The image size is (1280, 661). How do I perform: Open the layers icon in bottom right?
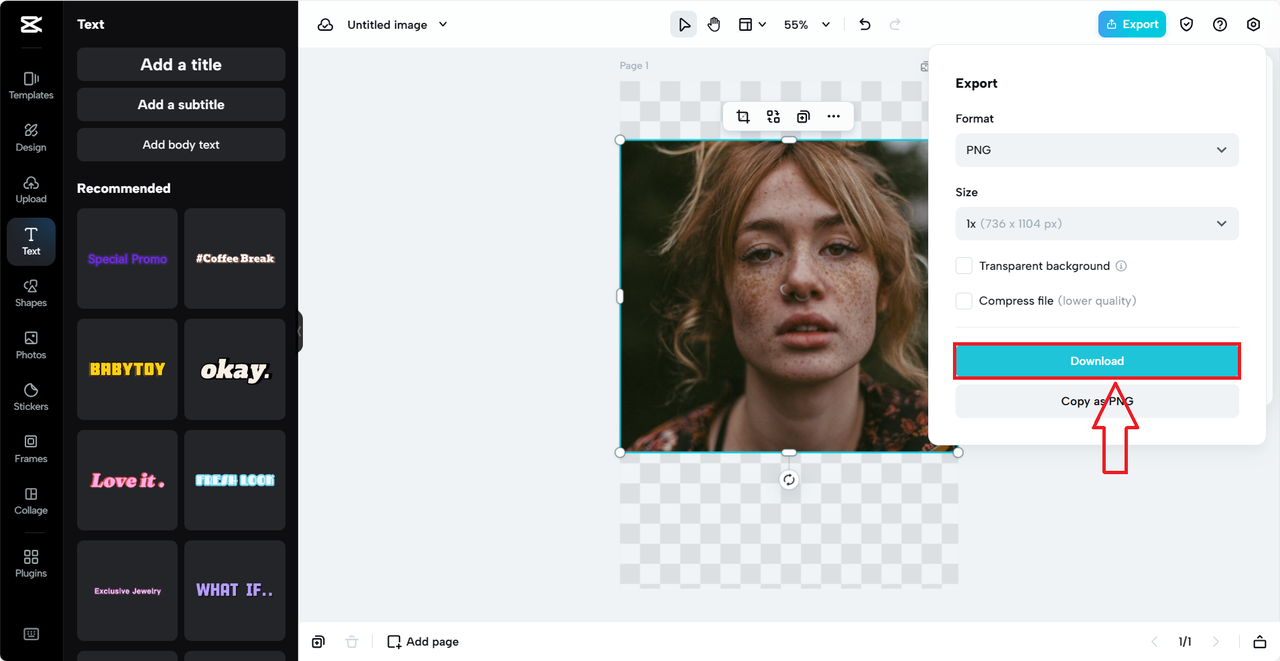point(1259,642)
